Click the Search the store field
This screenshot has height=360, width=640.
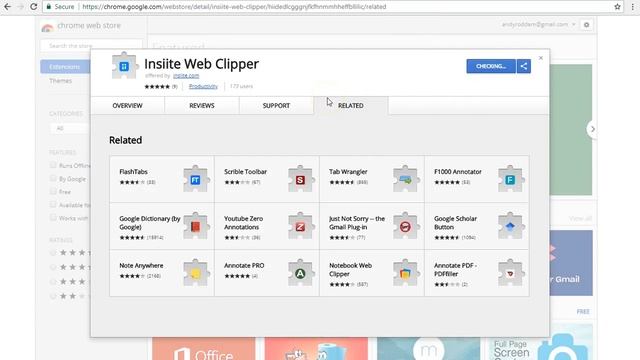pyautogui.click(x=91, y=46)
